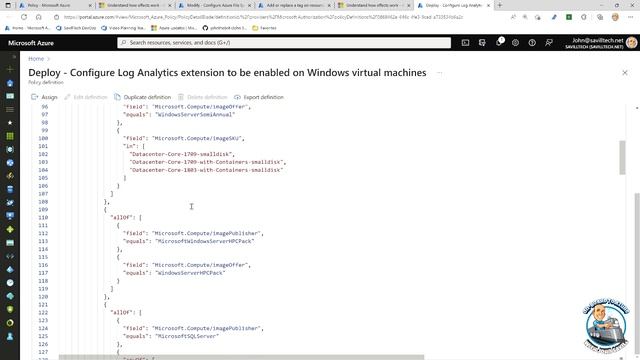Open the Advisor icon in the sidebar
The width and height of the screenshot is (640, 360).
[x=10, y=296]
